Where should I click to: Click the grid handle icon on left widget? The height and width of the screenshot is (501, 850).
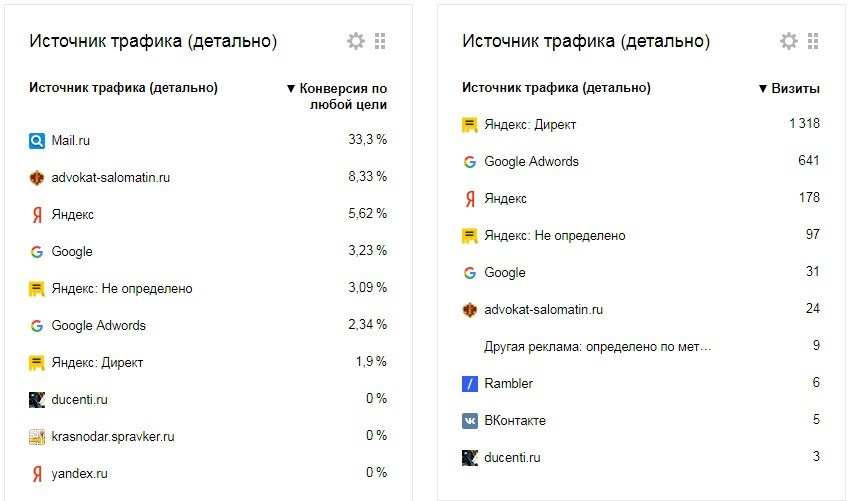[x=380, y=41]
